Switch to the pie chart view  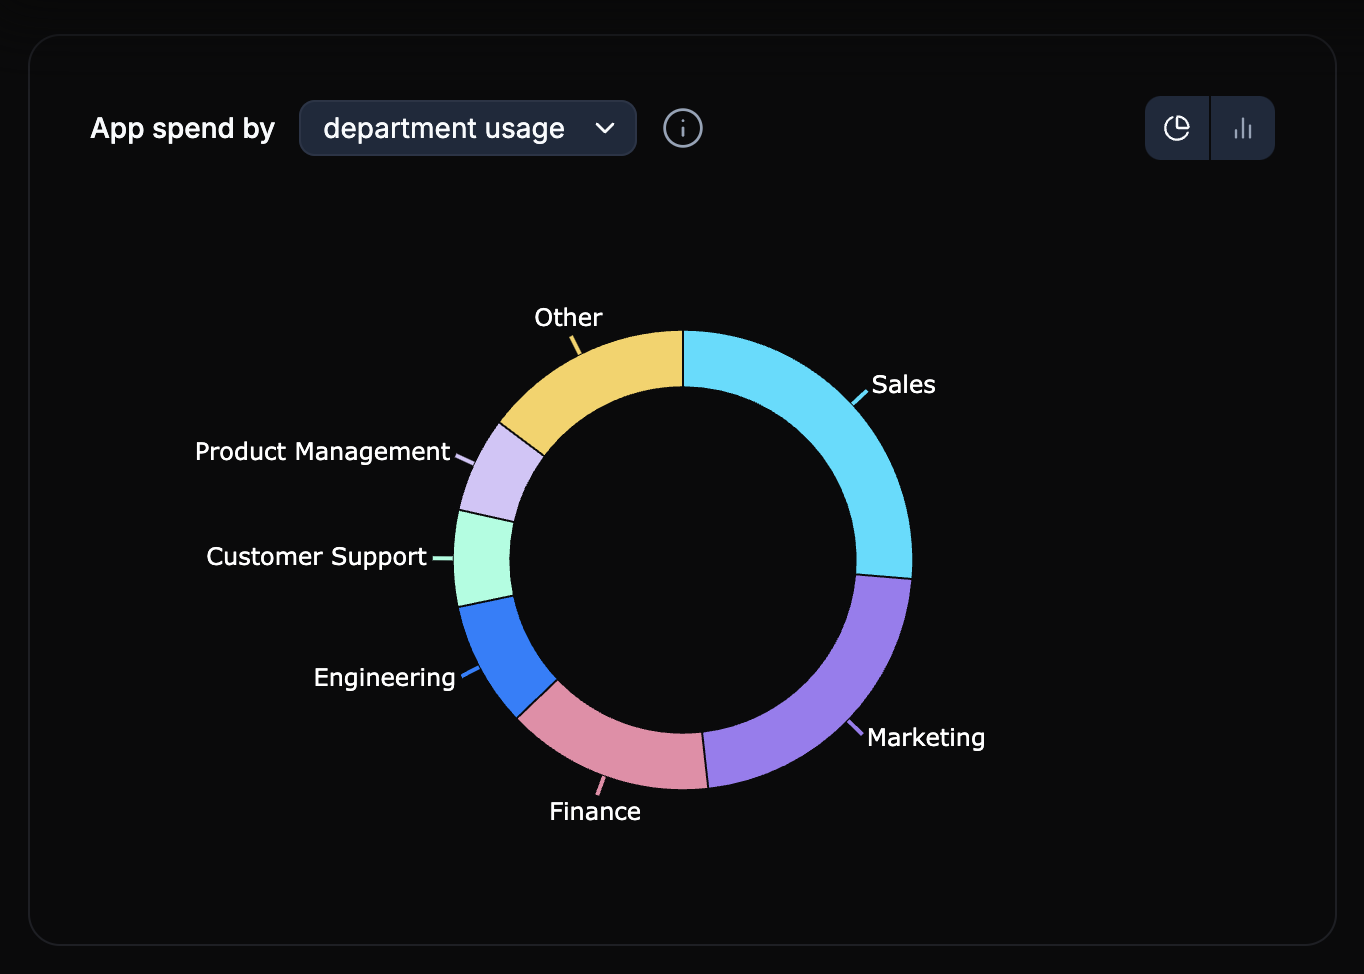(x=1177, y=128)
